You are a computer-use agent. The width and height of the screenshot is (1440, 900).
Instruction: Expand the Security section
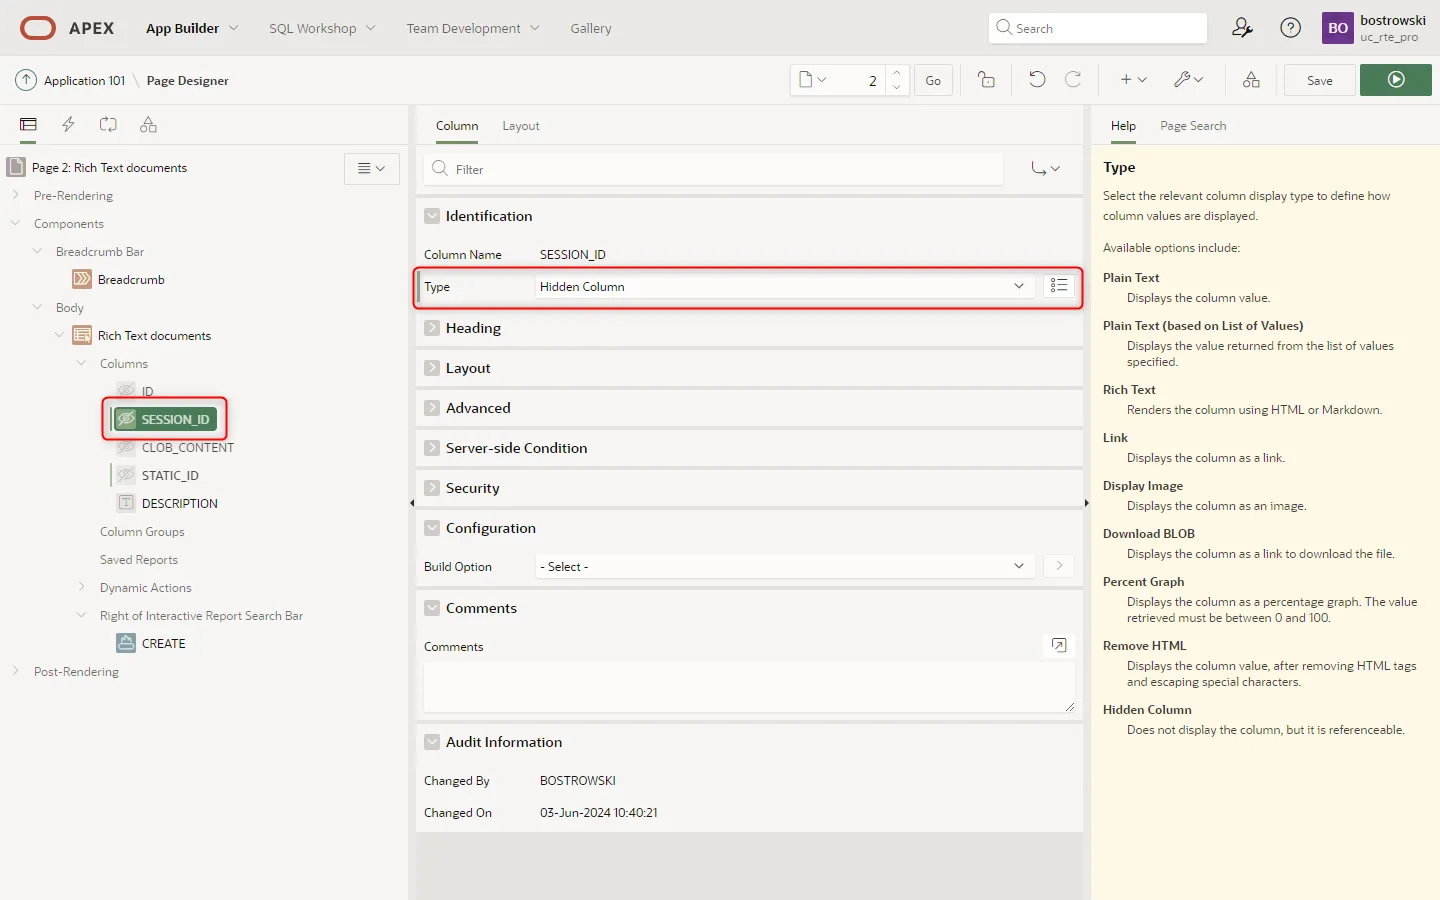point(432,488)
